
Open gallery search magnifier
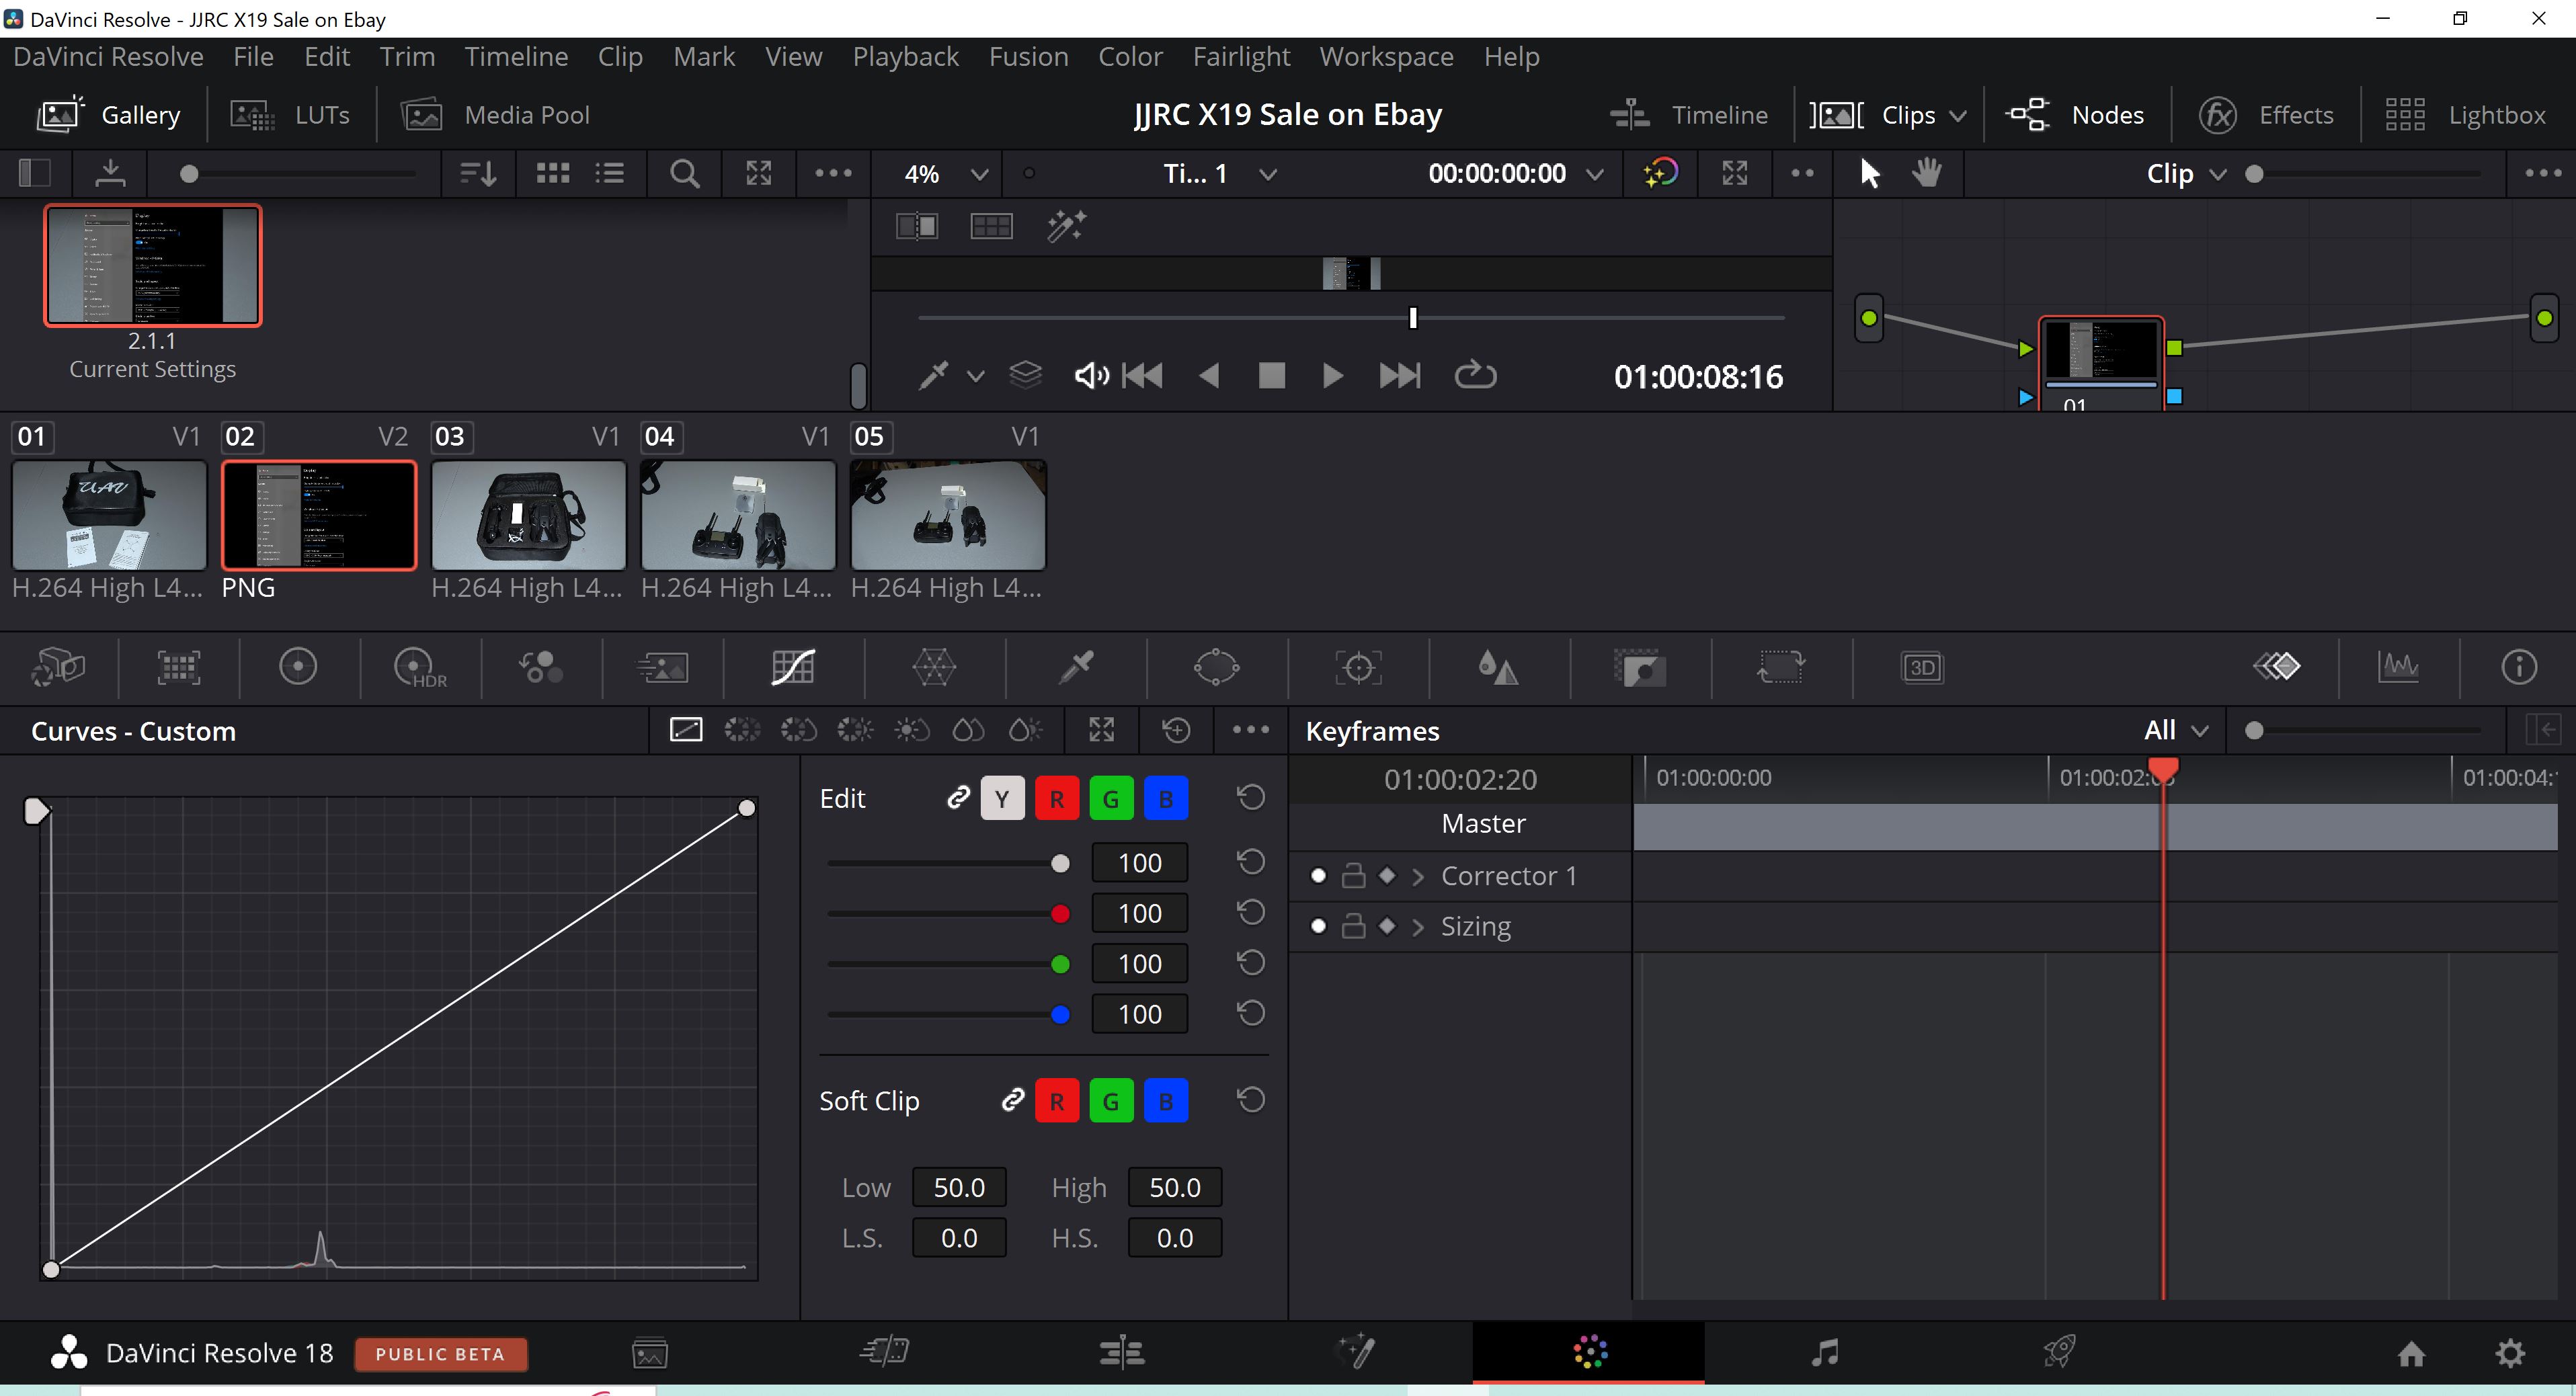pos(685,174)
